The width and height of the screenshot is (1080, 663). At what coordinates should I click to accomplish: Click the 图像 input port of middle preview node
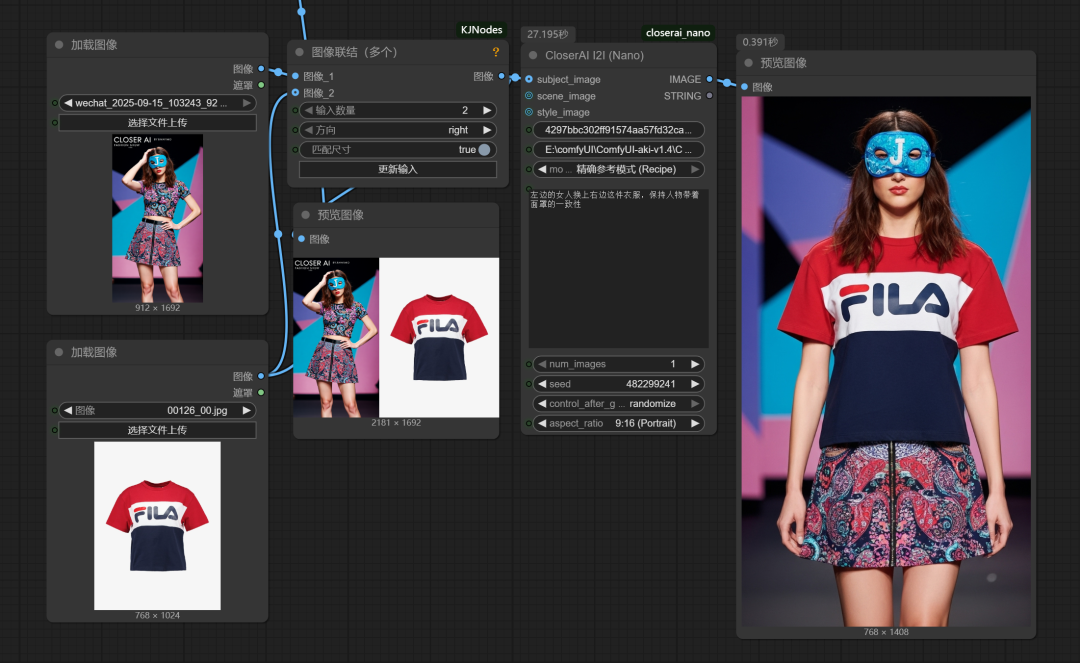pos(302,239)
